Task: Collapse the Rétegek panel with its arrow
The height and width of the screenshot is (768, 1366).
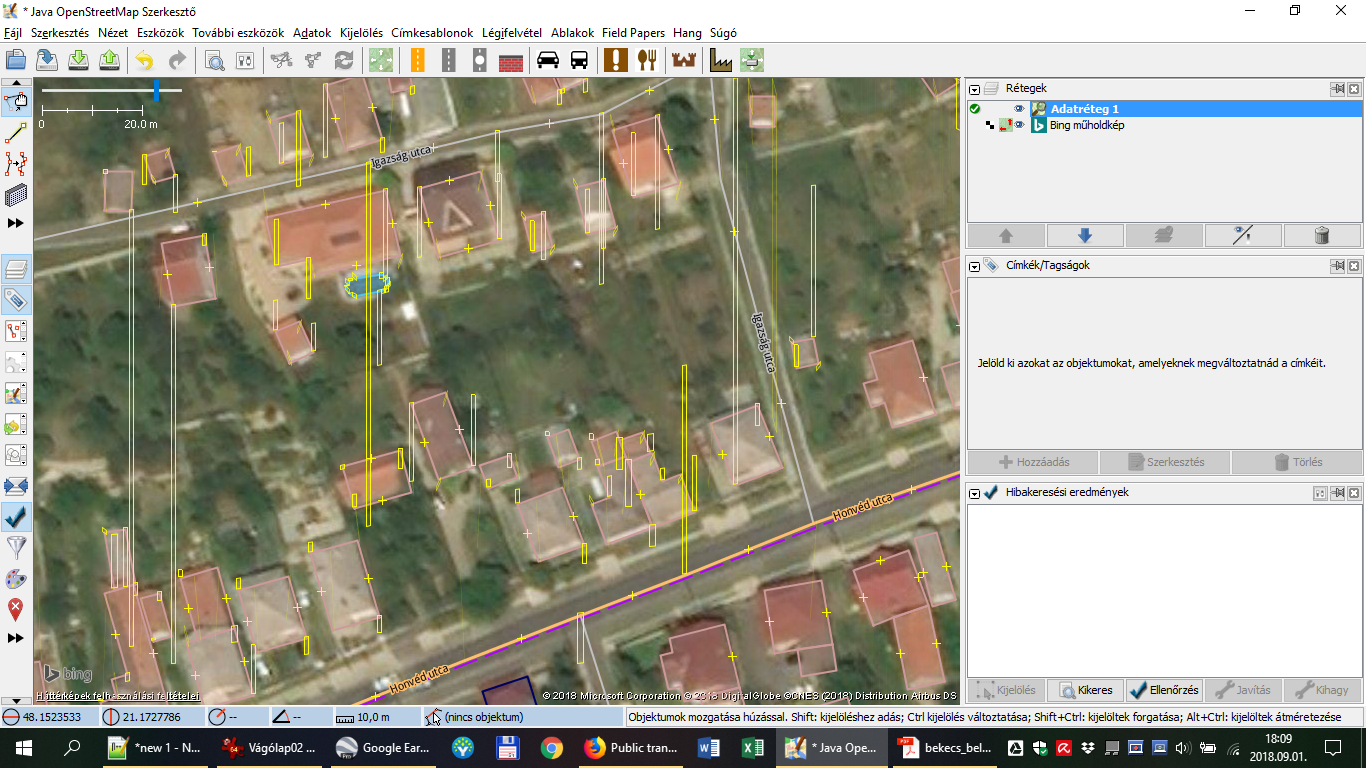Action: click(975, 89)
